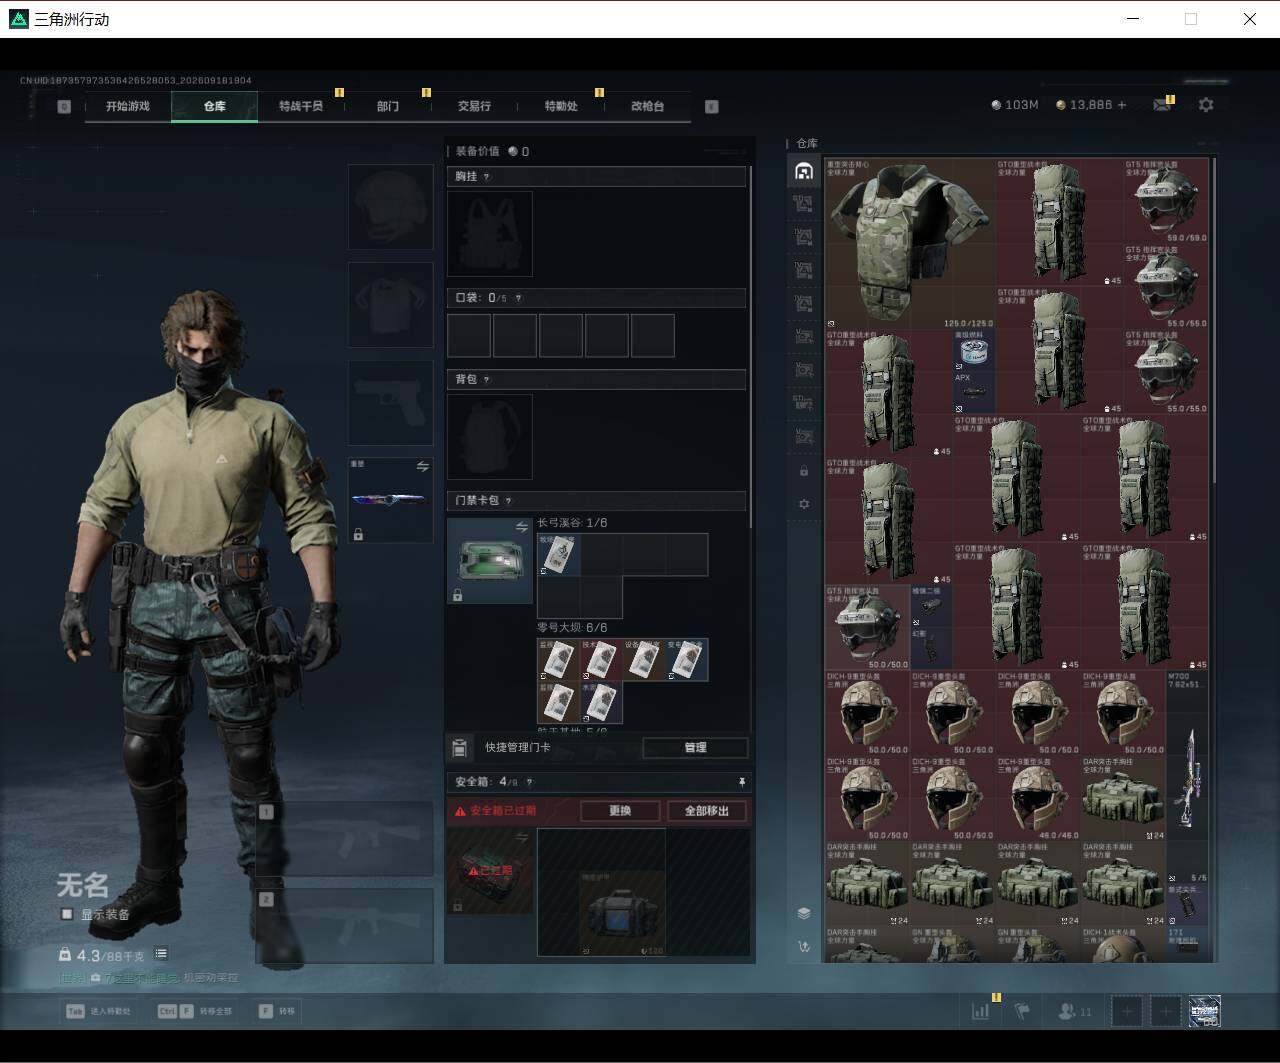The height and width of the screenshot is (1063, 1280).
Task: Open the friends list showing 11
Action: (x=1074, y=1011)
